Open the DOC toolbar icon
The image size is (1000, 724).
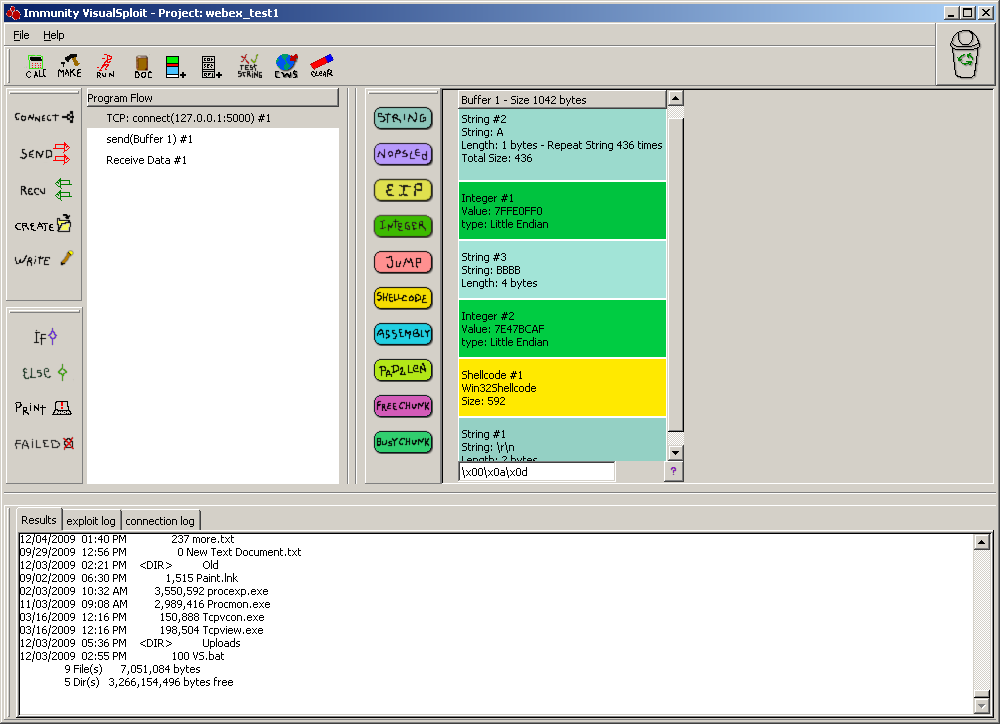point(143,66)
